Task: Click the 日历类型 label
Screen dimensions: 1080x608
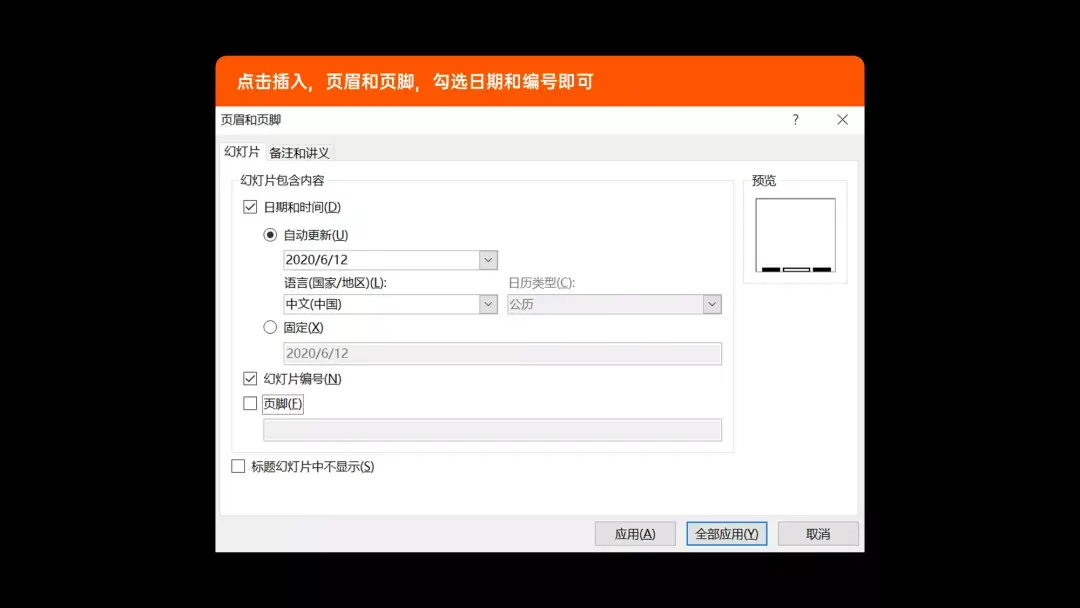Action: pyautogui.click(x=541, y=283)
